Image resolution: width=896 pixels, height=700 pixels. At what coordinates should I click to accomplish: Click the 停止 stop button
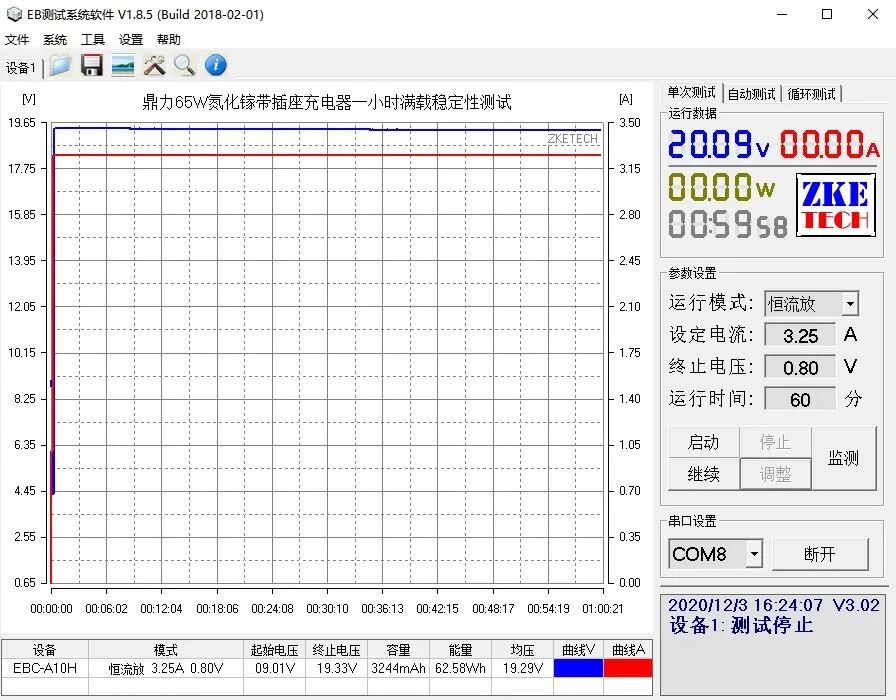tap(775, 442)
